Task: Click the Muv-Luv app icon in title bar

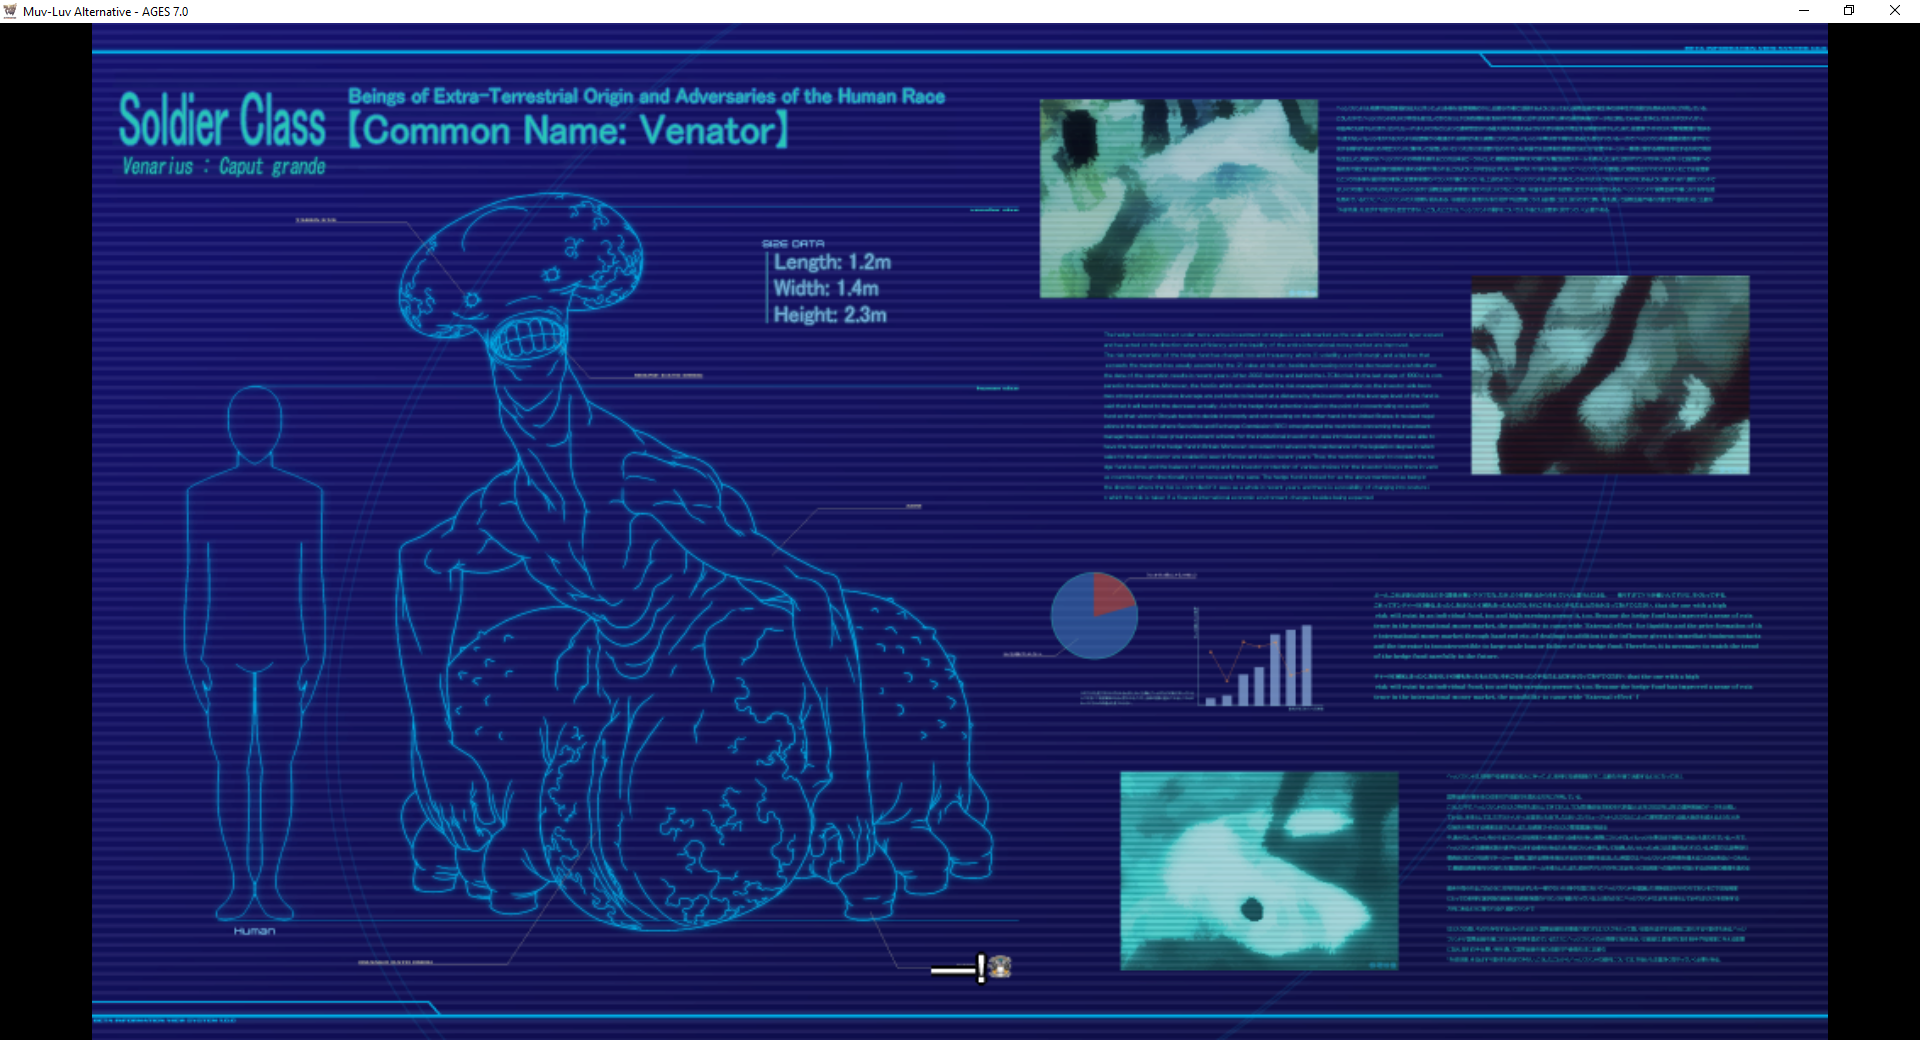Action: [x=10, y=11]
